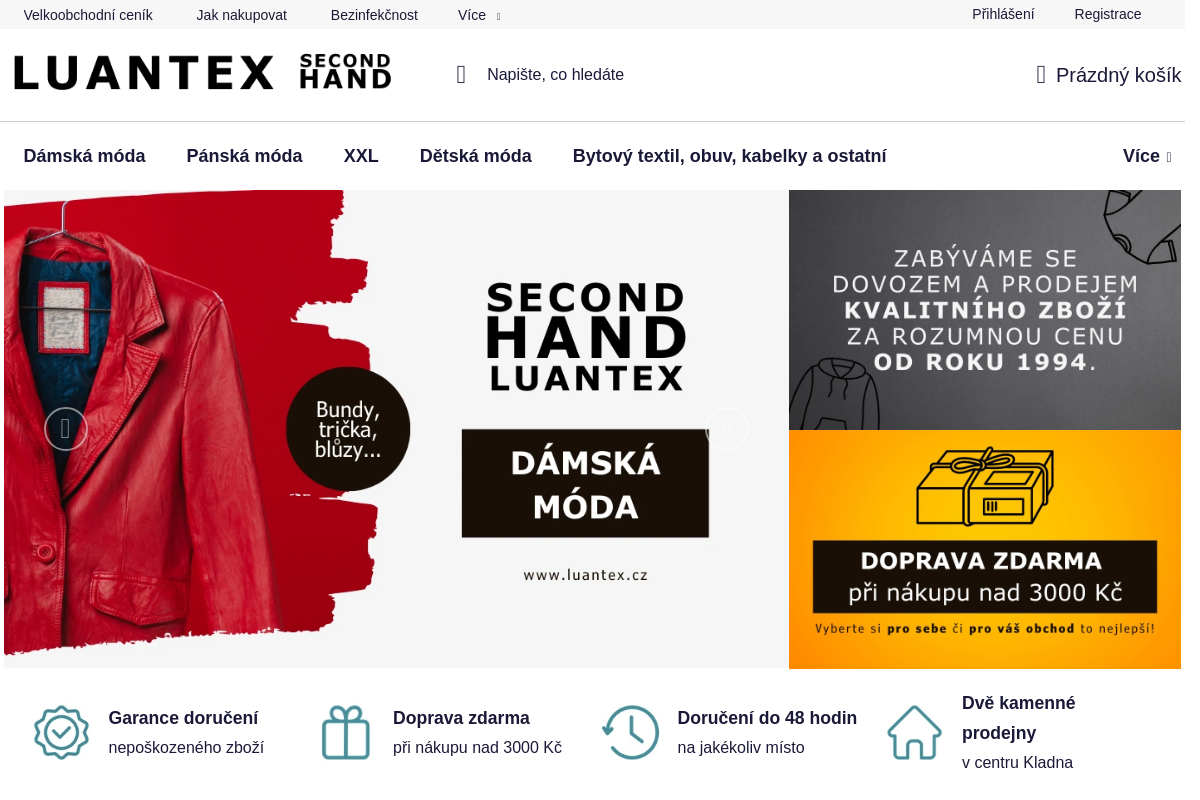This screenshot has width=1200, height=800.
Task: Click the house Dvě kamenné prodejny icon
Action: 915,733
